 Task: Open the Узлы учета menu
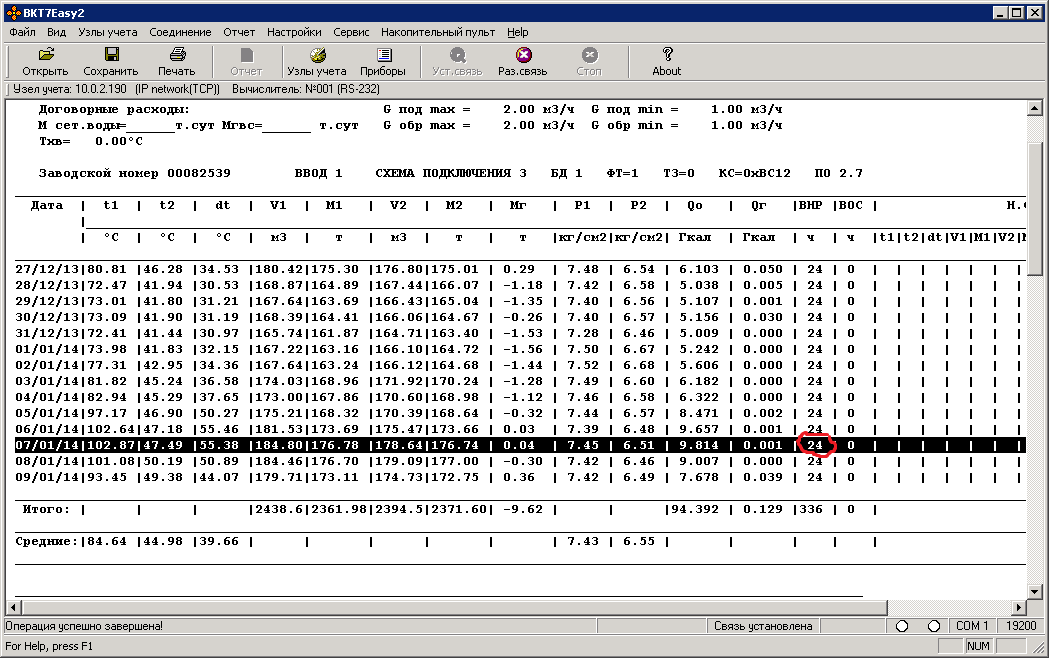pyautogui.click(x=108, y=32)
